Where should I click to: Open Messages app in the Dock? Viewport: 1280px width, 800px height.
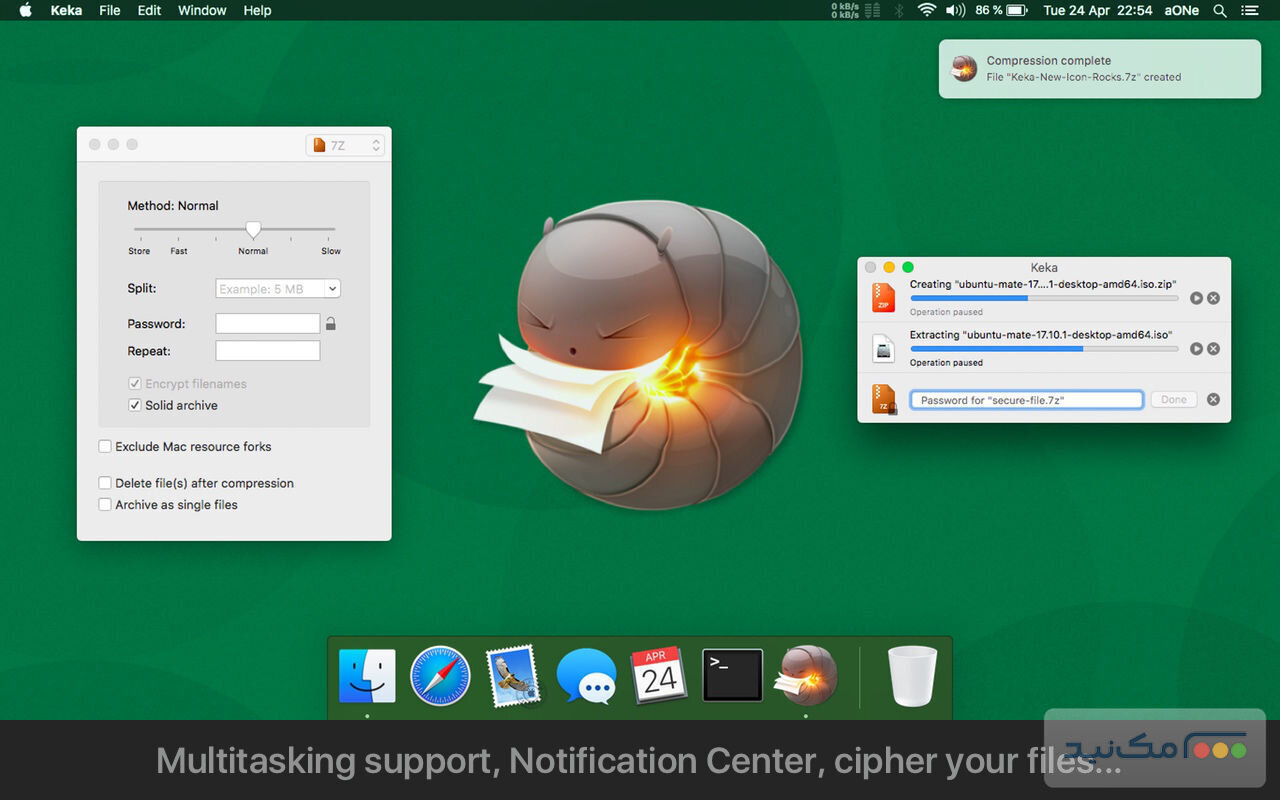click(x=586, y=675)
